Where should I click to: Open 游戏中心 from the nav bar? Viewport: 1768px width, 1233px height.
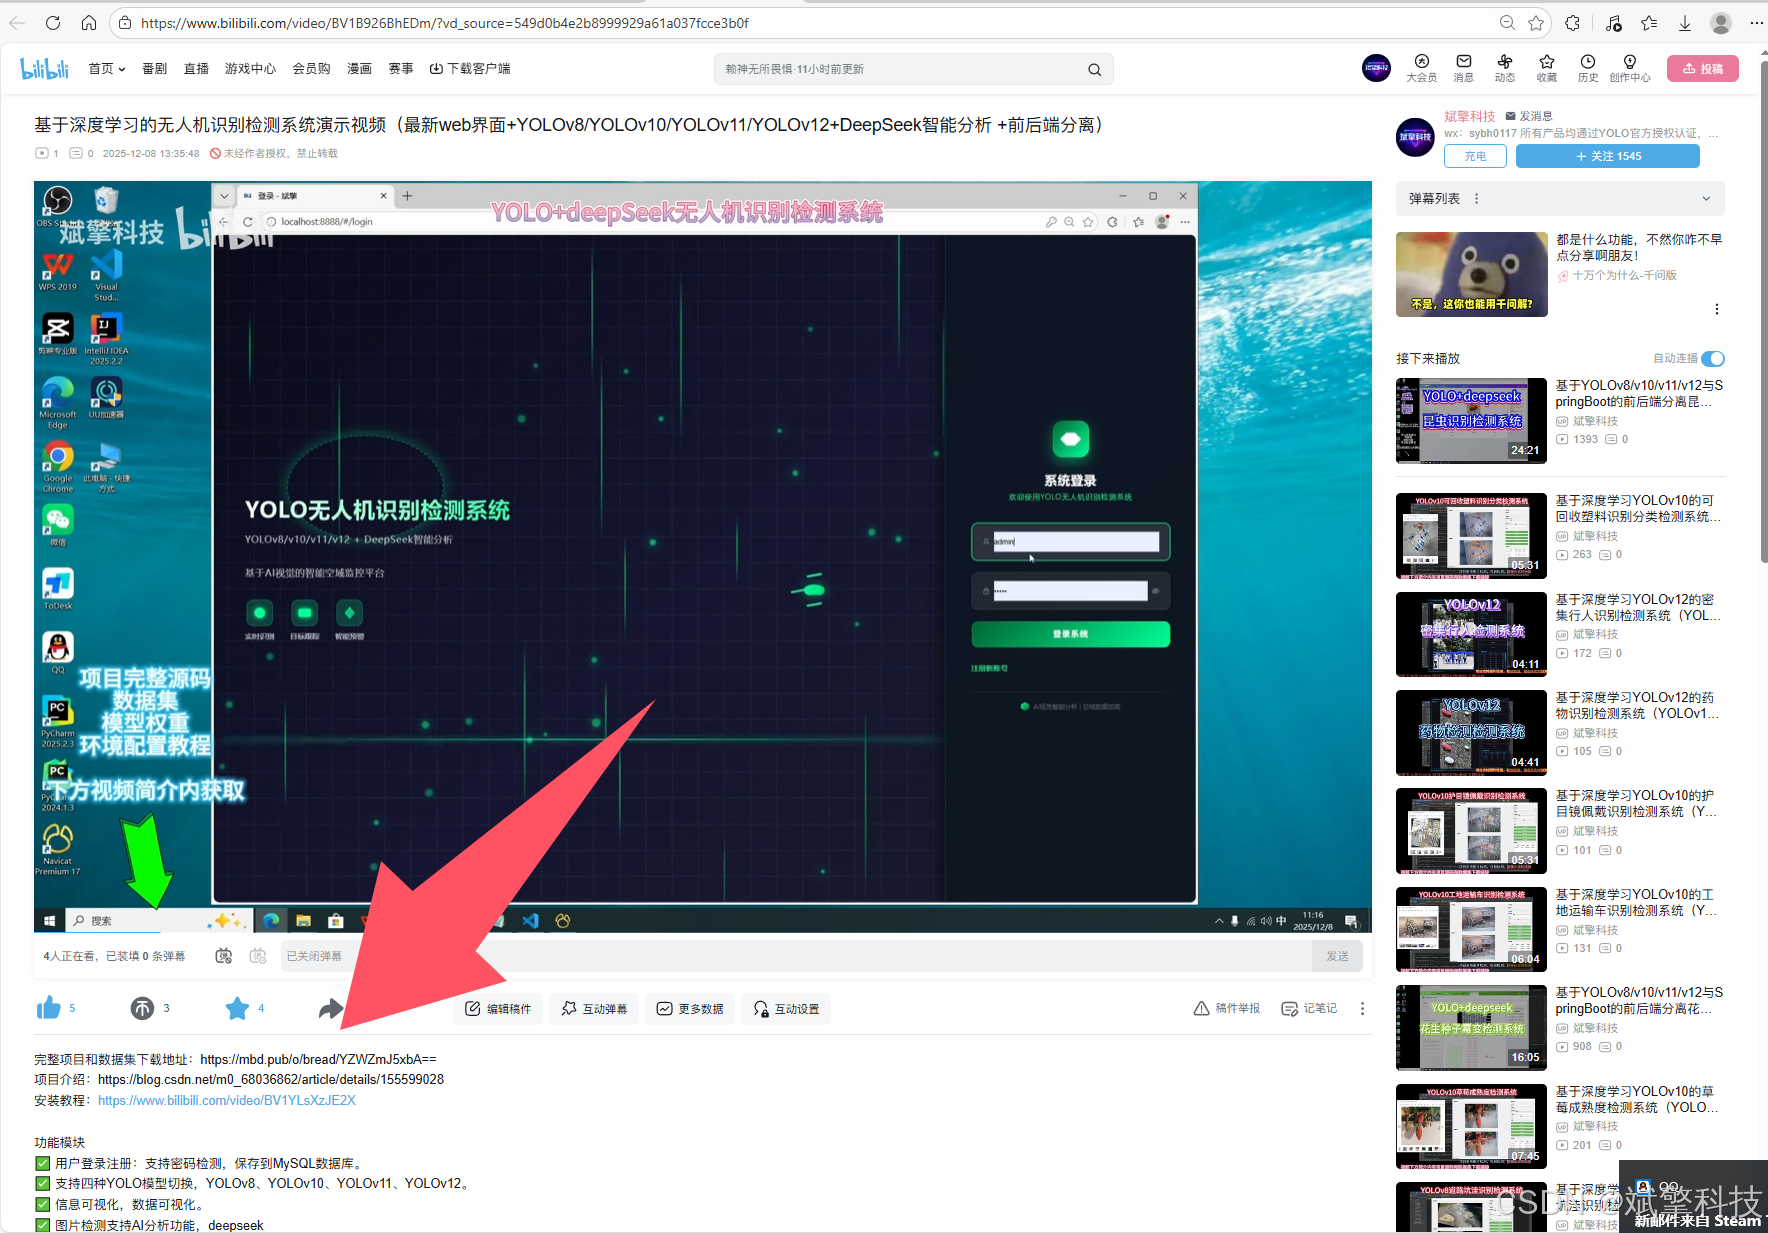tap(250, 69)
